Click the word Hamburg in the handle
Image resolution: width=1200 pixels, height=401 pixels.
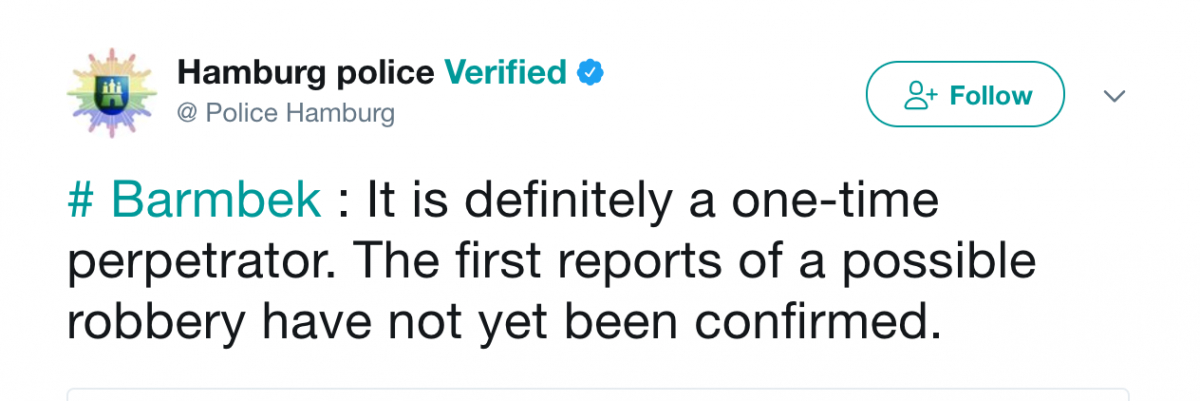point(340,114)
